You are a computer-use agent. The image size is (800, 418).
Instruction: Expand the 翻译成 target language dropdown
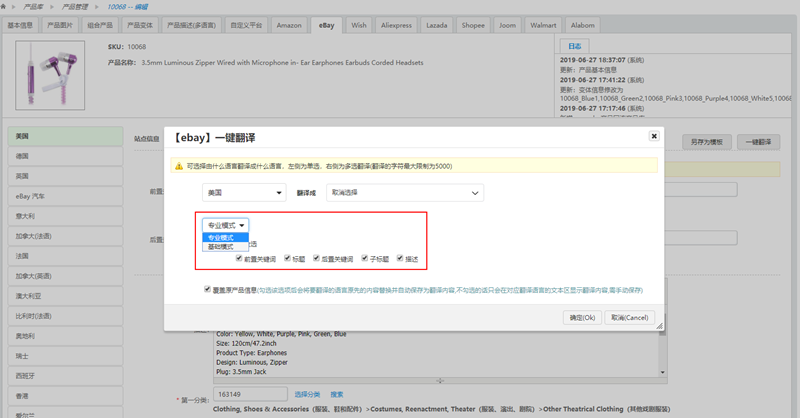click(404, 193)
